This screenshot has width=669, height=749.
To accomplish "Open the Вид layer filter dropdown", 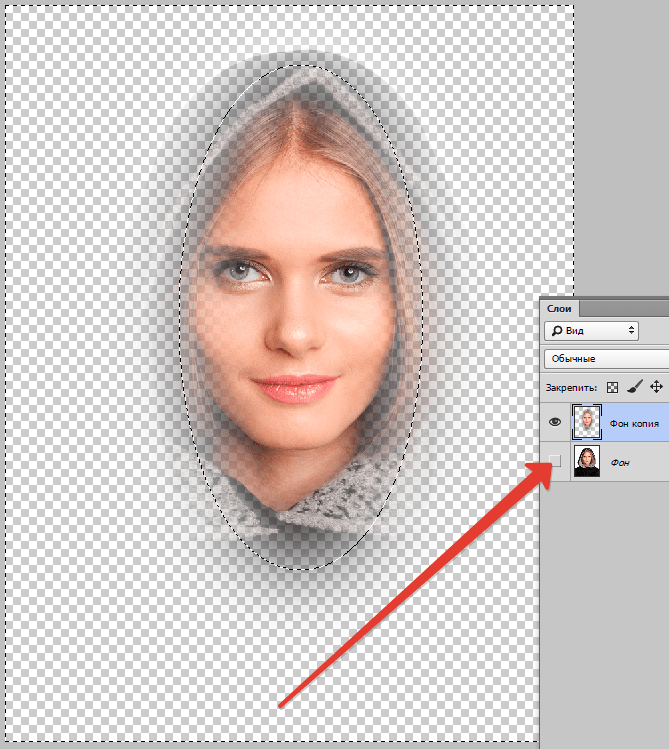I will (x=592, y=331).
